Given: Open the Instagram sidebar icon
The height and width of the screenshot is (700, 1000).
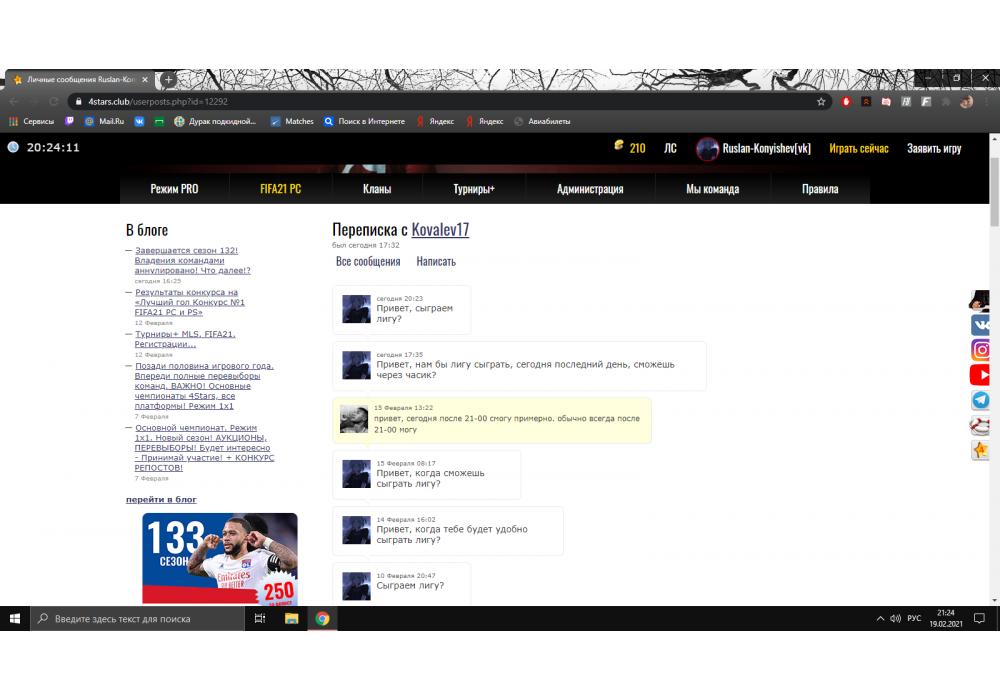Looking at the screenshot, I should pos(981,350).
